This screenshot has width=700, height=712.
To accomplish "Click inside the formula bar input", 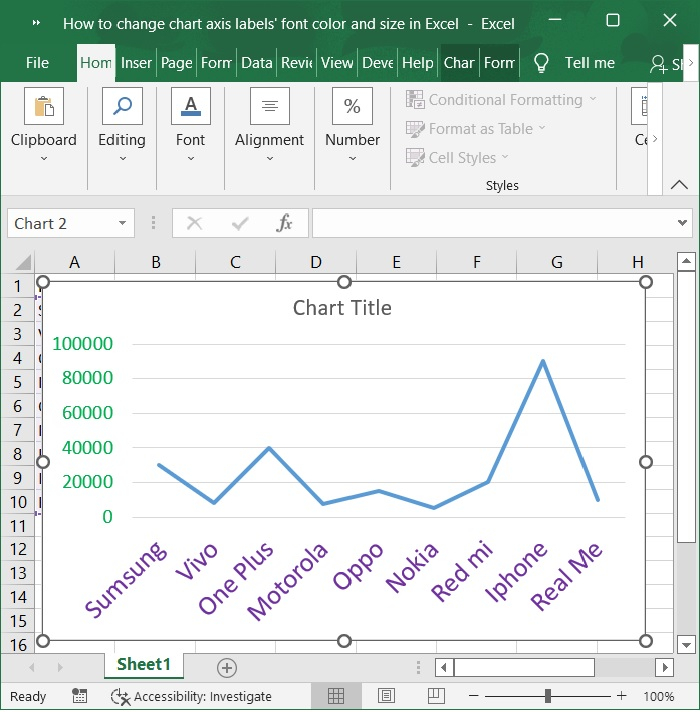I will coord(493,223).
